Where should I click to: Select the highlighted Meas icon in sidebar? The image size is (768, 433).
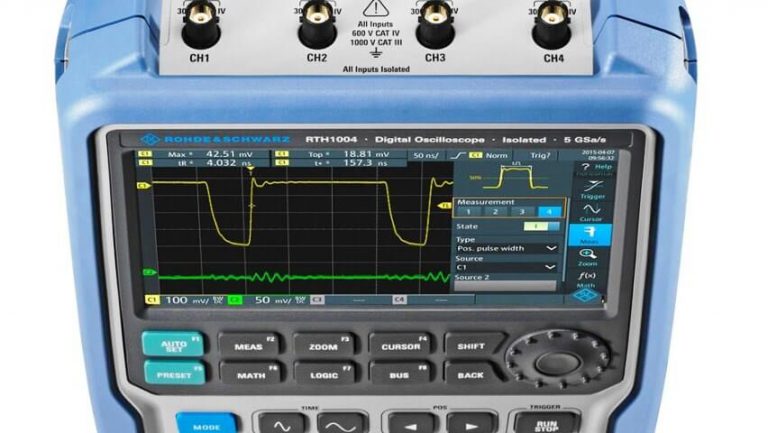pyautogui.click(x=590, y=235)
